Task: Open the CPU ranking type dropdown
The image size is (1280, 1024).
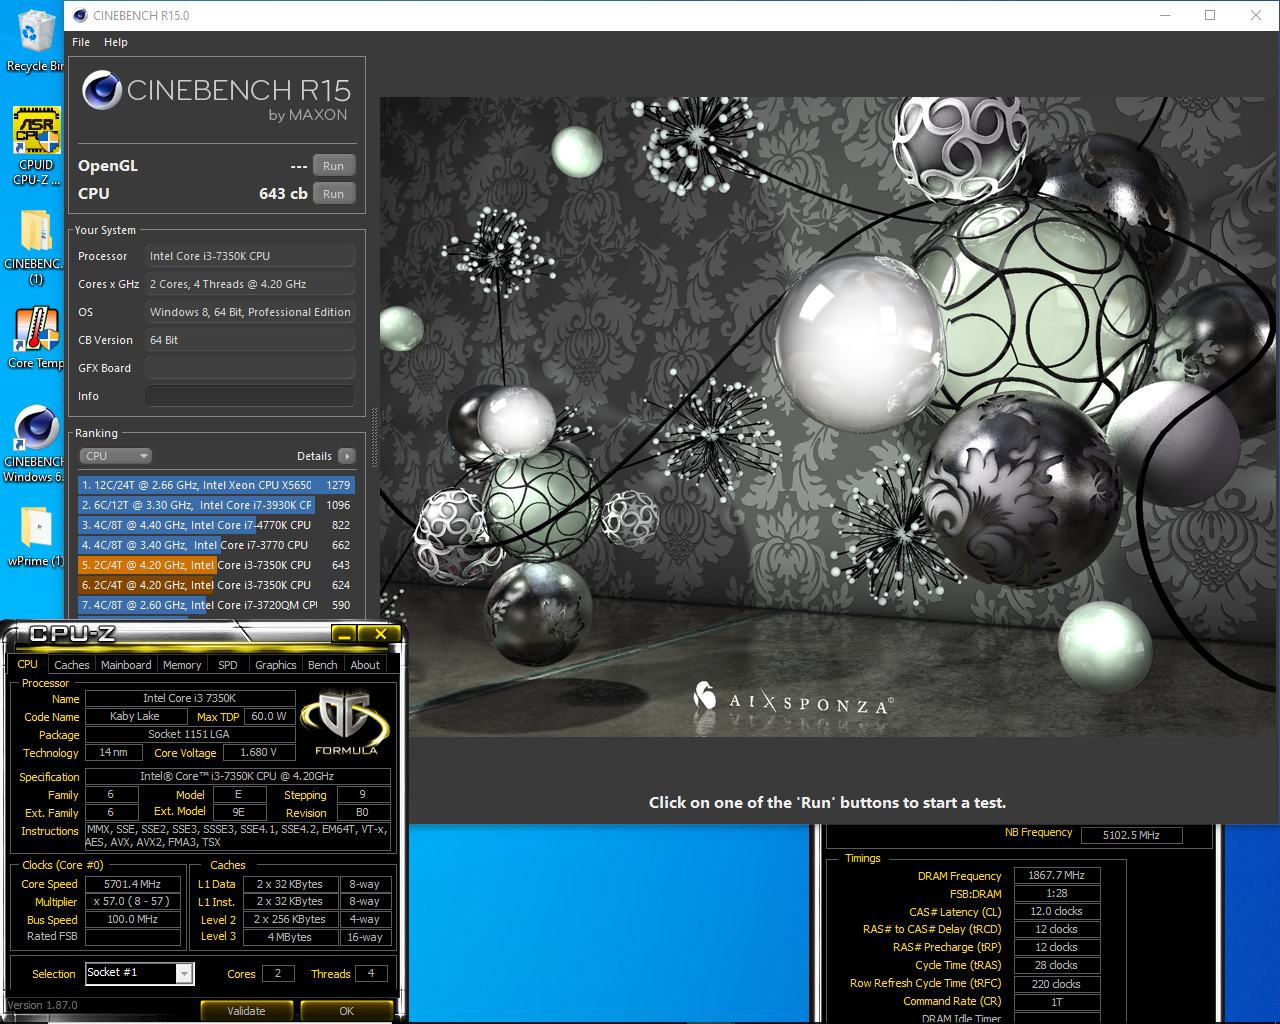Action: coord(116,456)
